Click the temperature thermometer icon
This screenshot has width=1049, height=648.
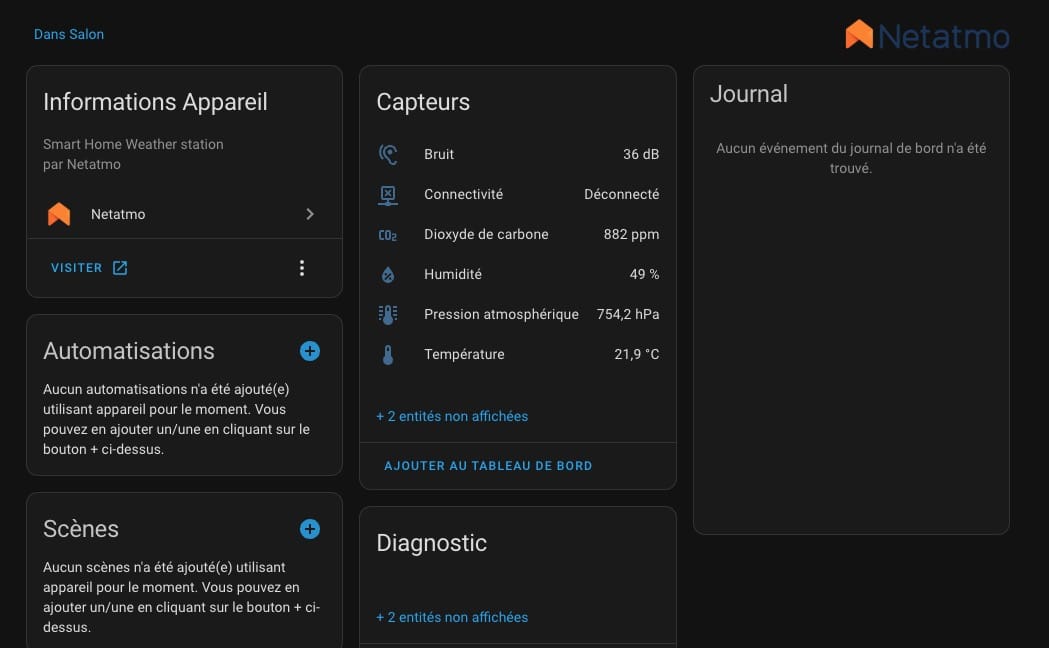point(388,354)
